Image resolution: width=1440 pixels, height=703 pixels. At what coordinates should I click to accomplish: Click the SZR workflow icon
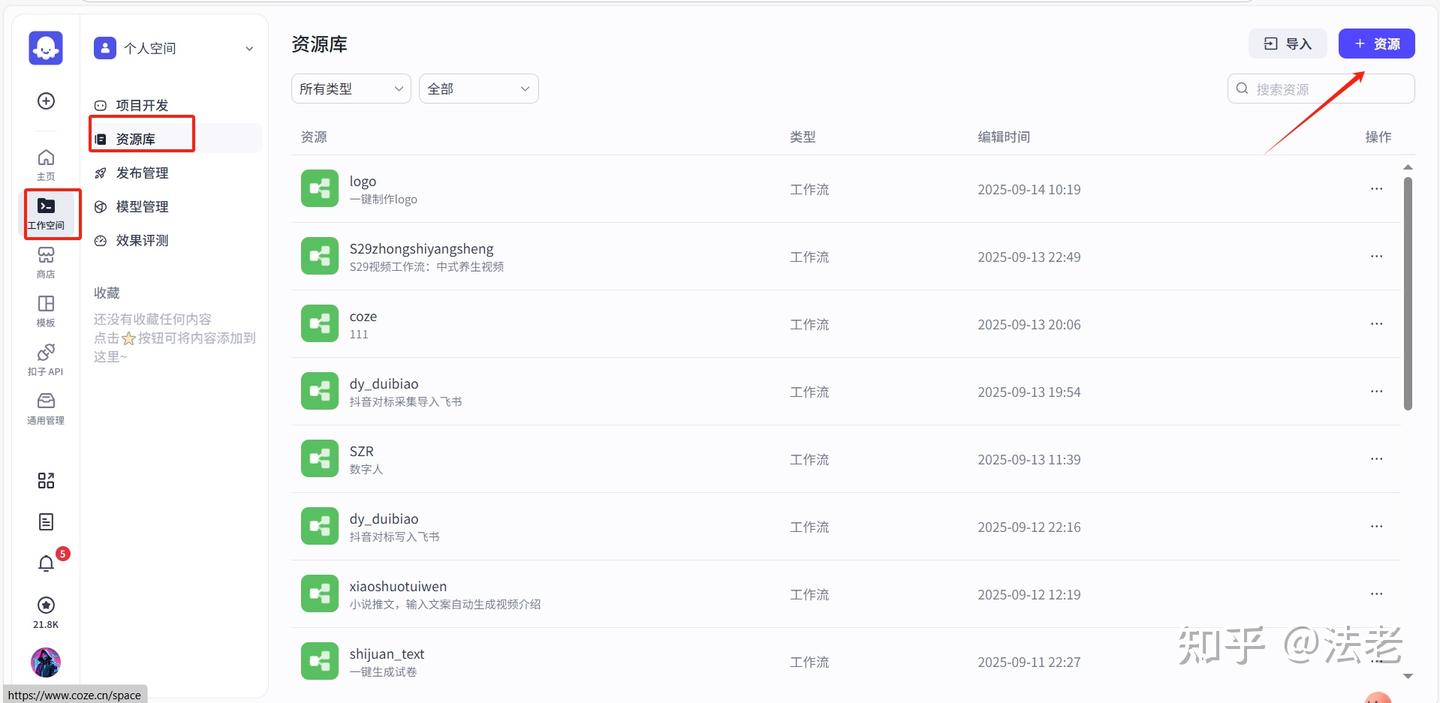click(x=320, y=459)
